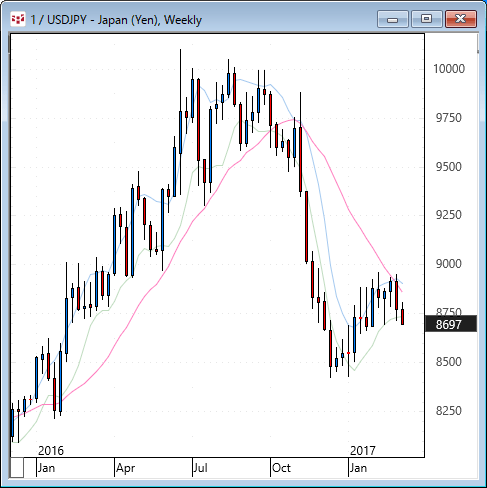Click the 2016 year label
The height and width of the screenshot is (488, 487).
click(51, 451)
